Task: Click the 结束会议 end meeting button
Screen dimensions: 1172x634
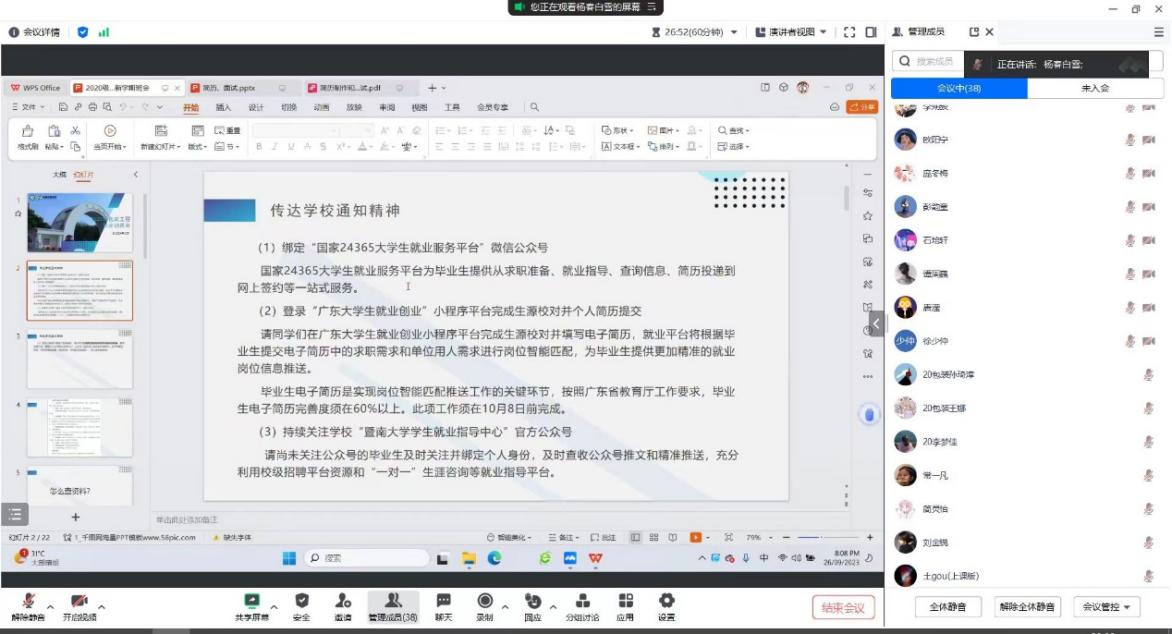Action: coord(843,607)
